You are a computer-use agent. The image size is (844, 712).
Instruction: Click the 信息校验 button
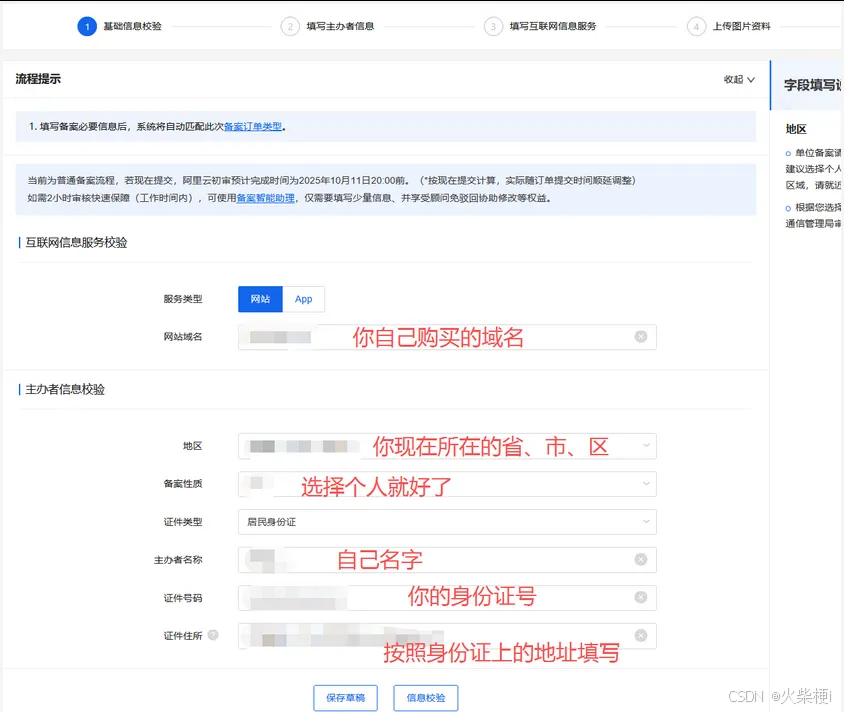point(426,698)
